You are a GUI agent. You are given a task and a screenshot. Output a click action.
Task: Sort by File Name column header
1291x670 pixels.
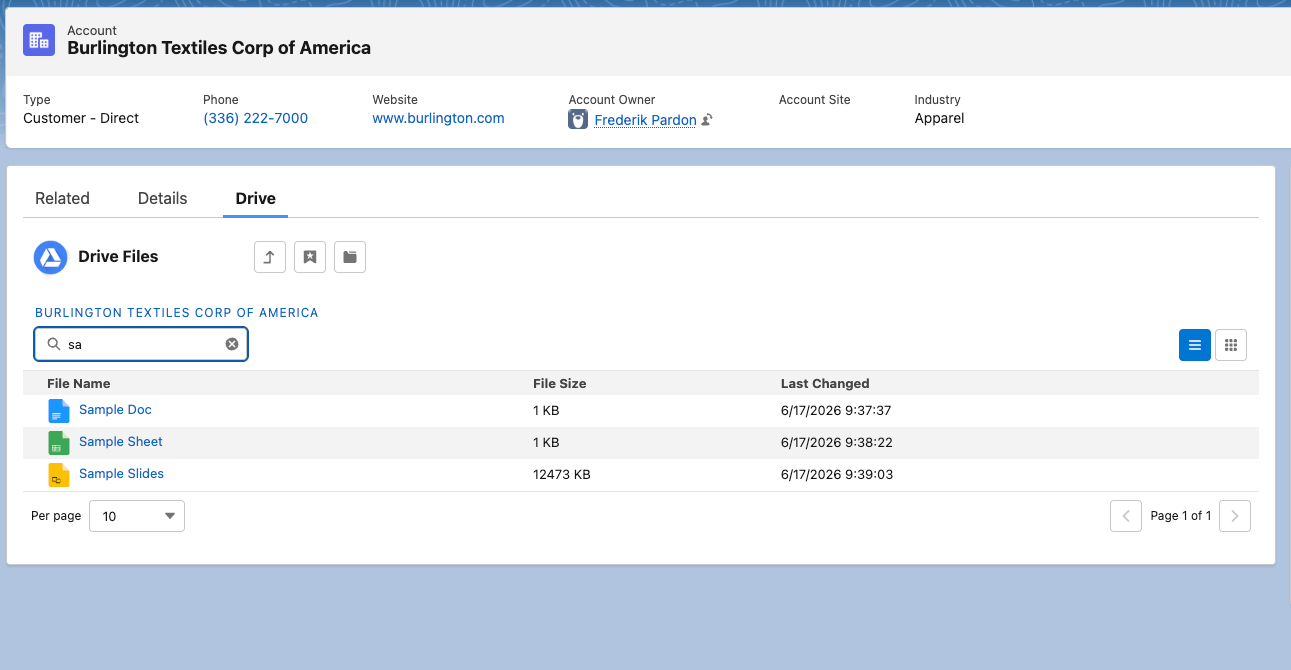pos(79,384)
